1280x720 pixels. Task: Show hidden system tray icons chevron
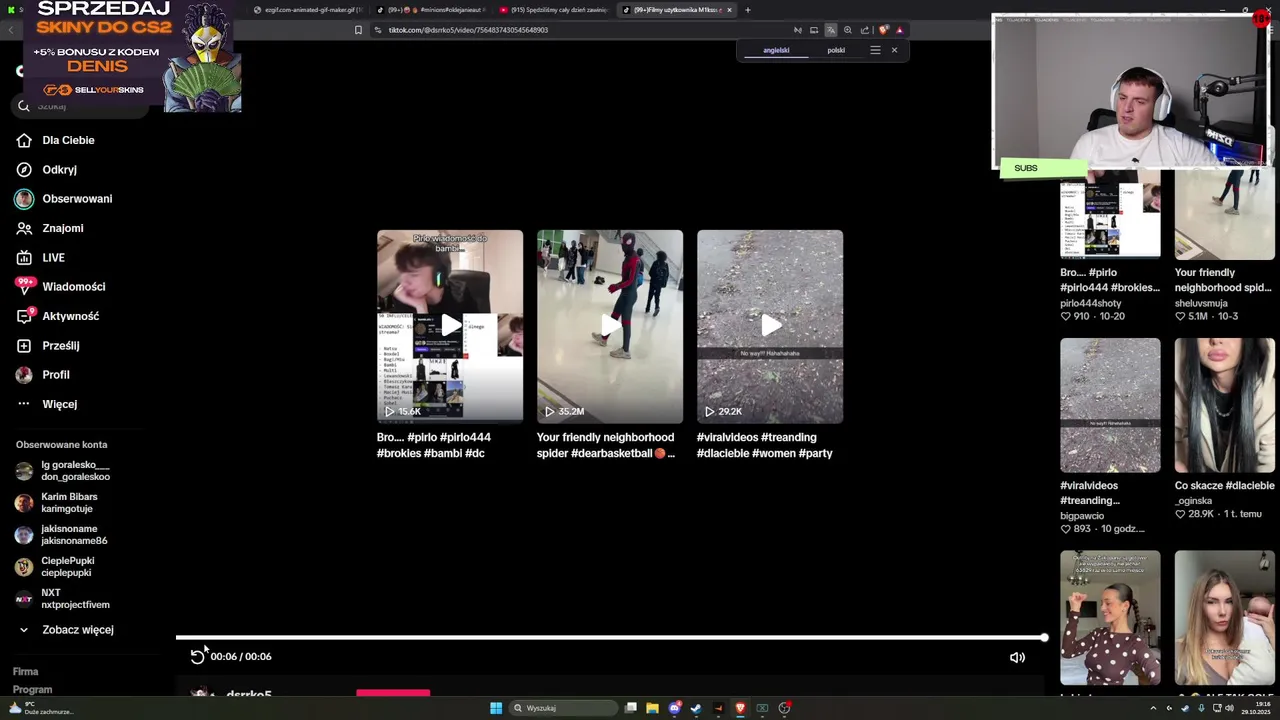tap(1153, 708)
